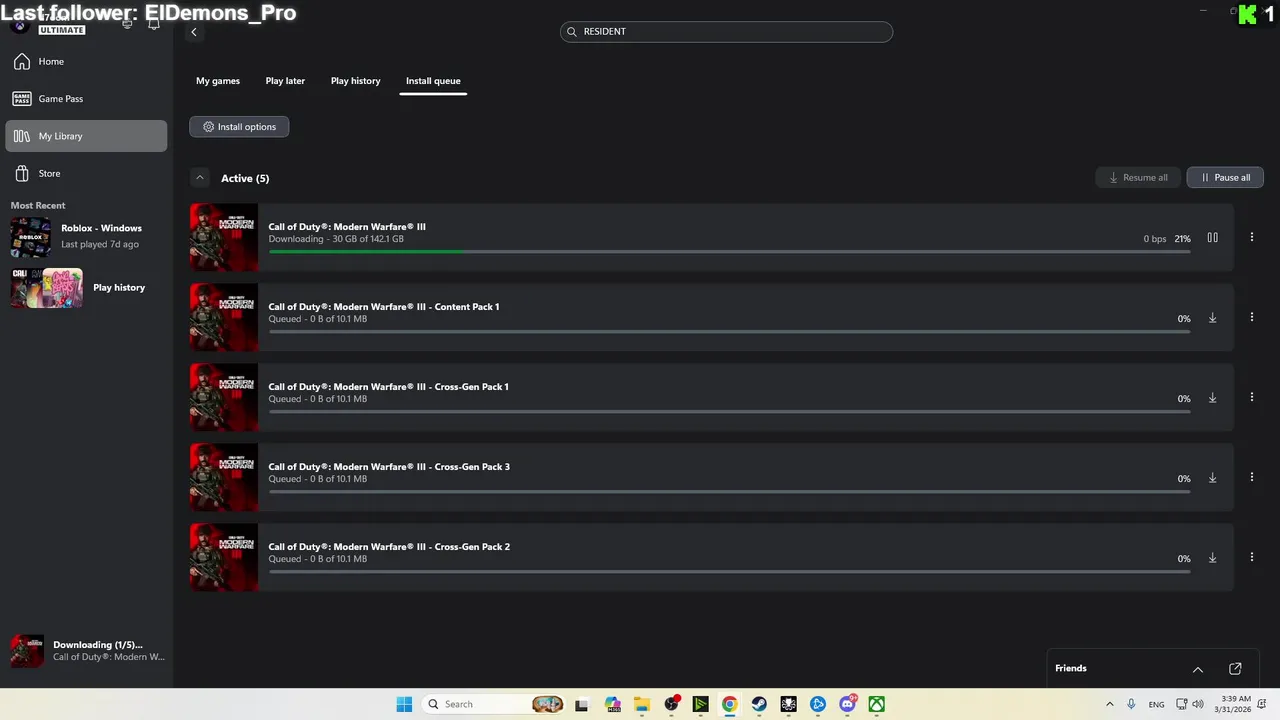The width and height of the screenshot is (1280, 720).
Task: Go back with the back arrow
Action: (194, 32)
